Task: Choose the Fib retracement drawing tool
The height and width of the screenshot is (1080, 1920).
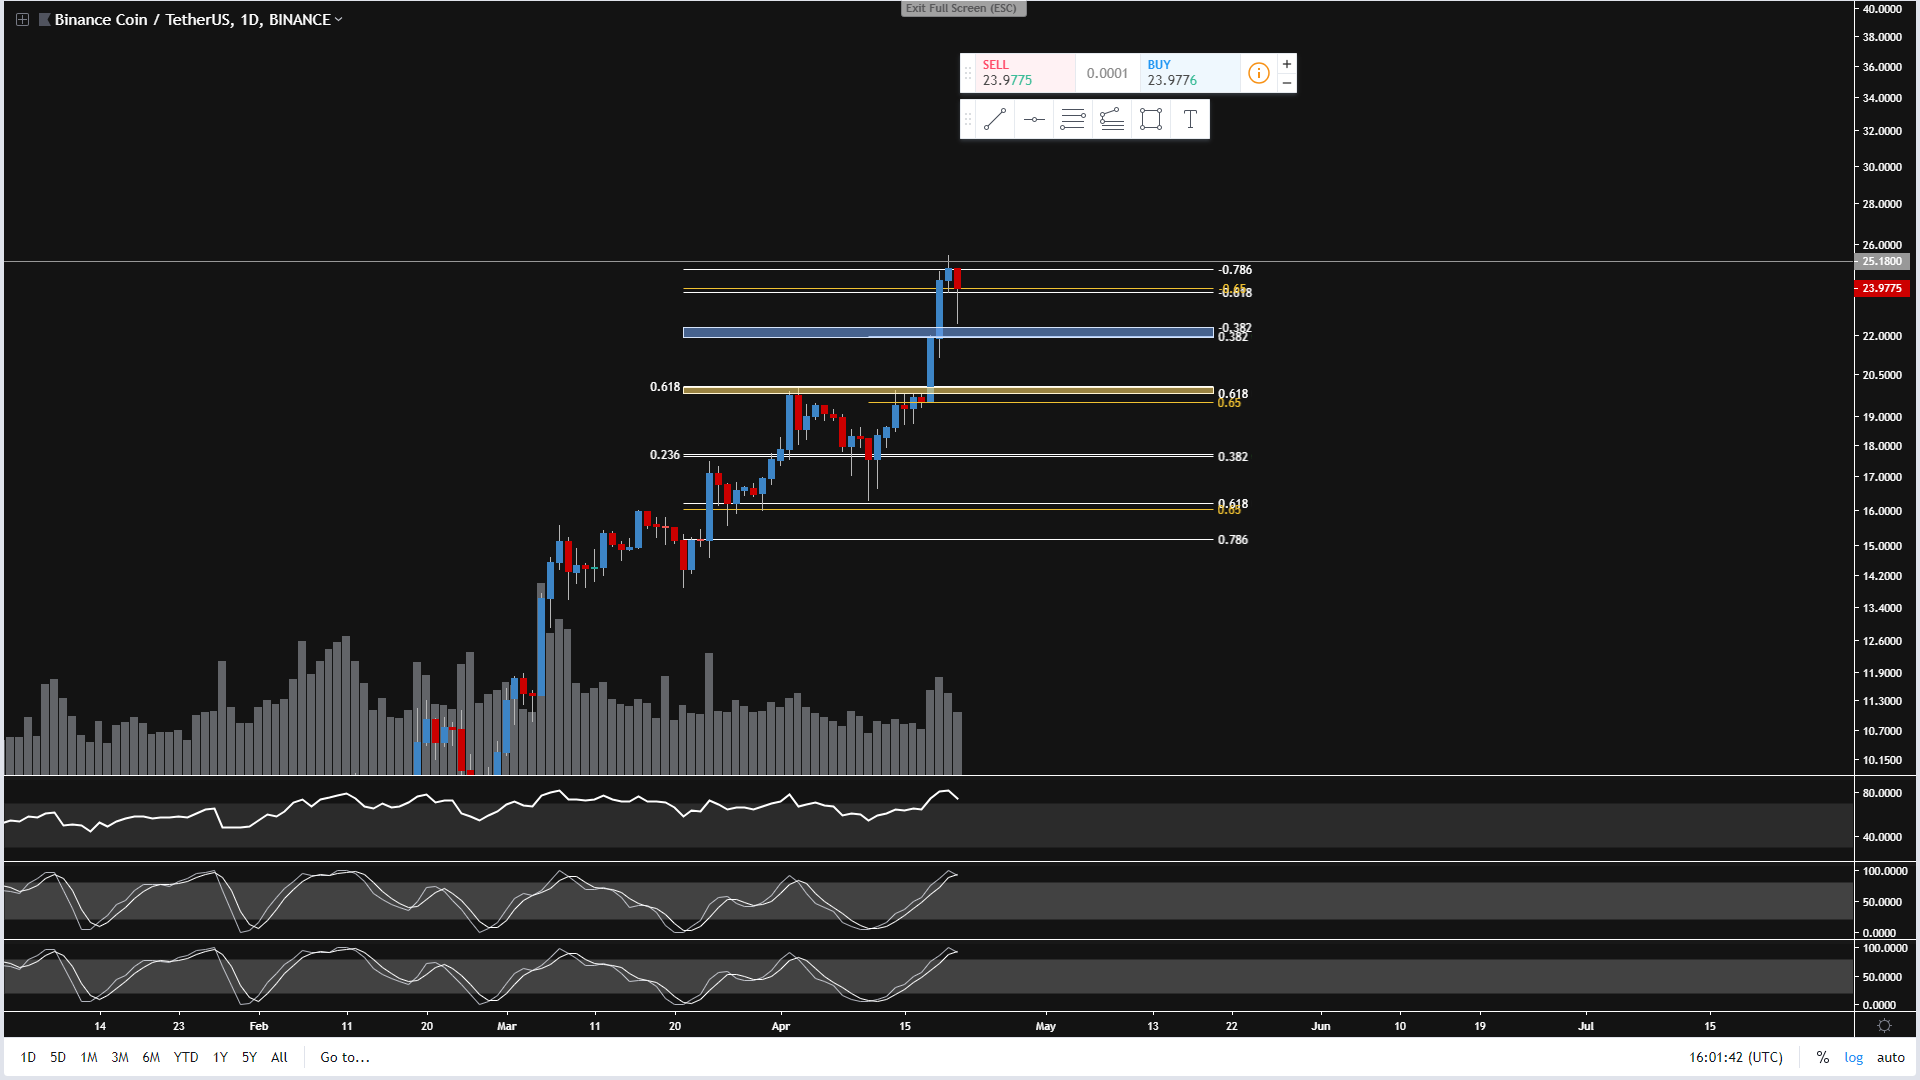Action: (x=1072, y=120)
